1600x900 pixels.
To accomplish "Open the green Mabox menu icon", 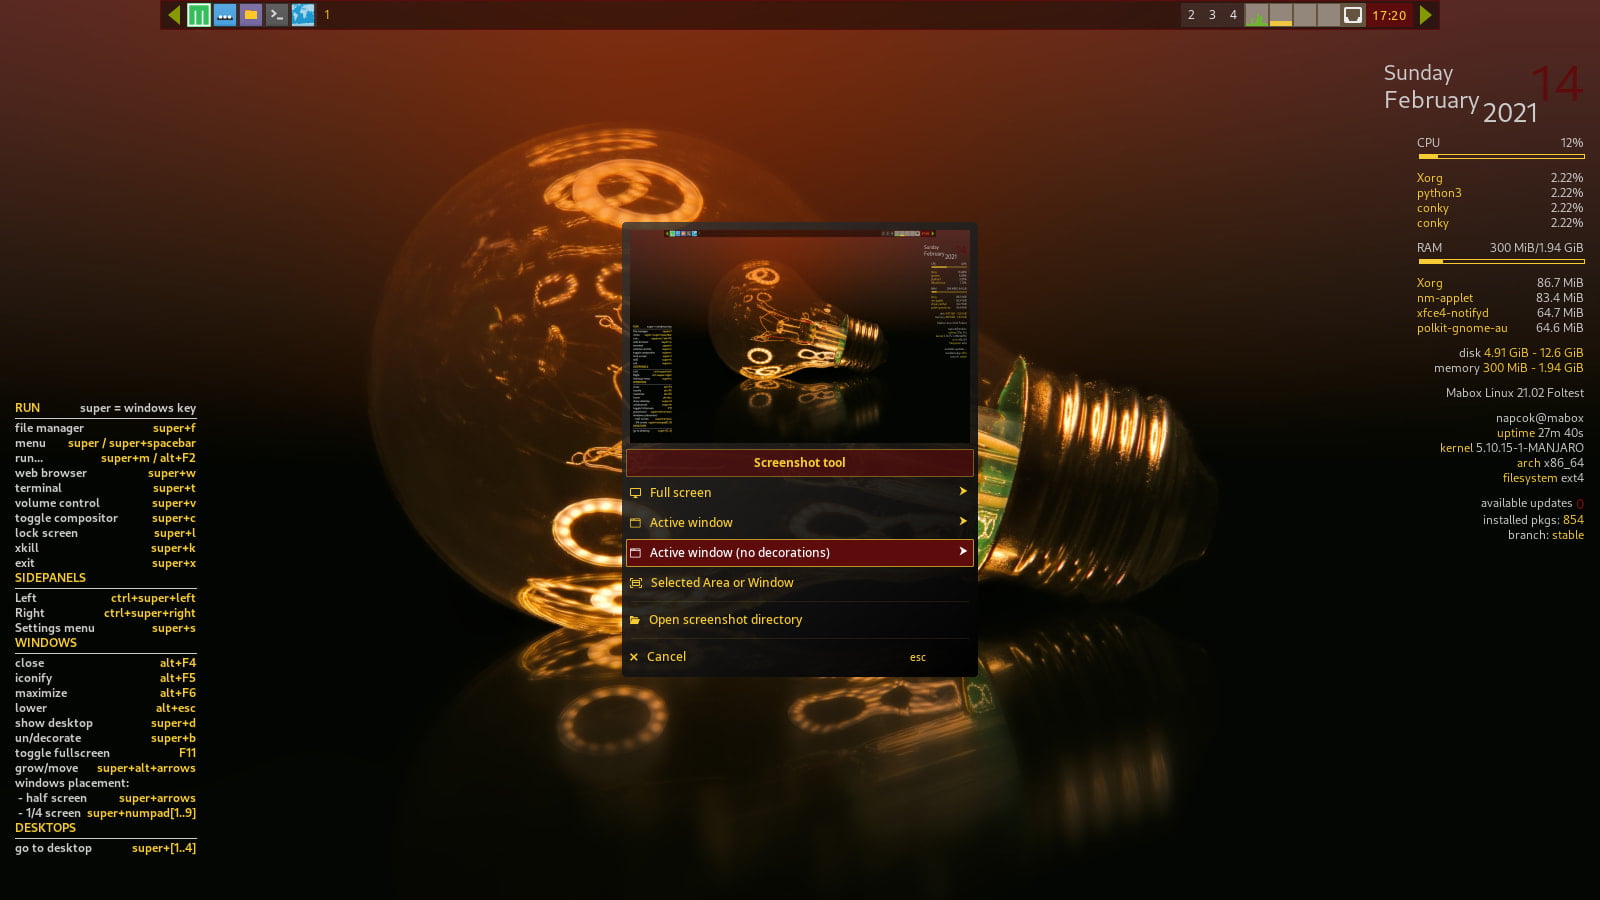I will [x=199, y=15].
